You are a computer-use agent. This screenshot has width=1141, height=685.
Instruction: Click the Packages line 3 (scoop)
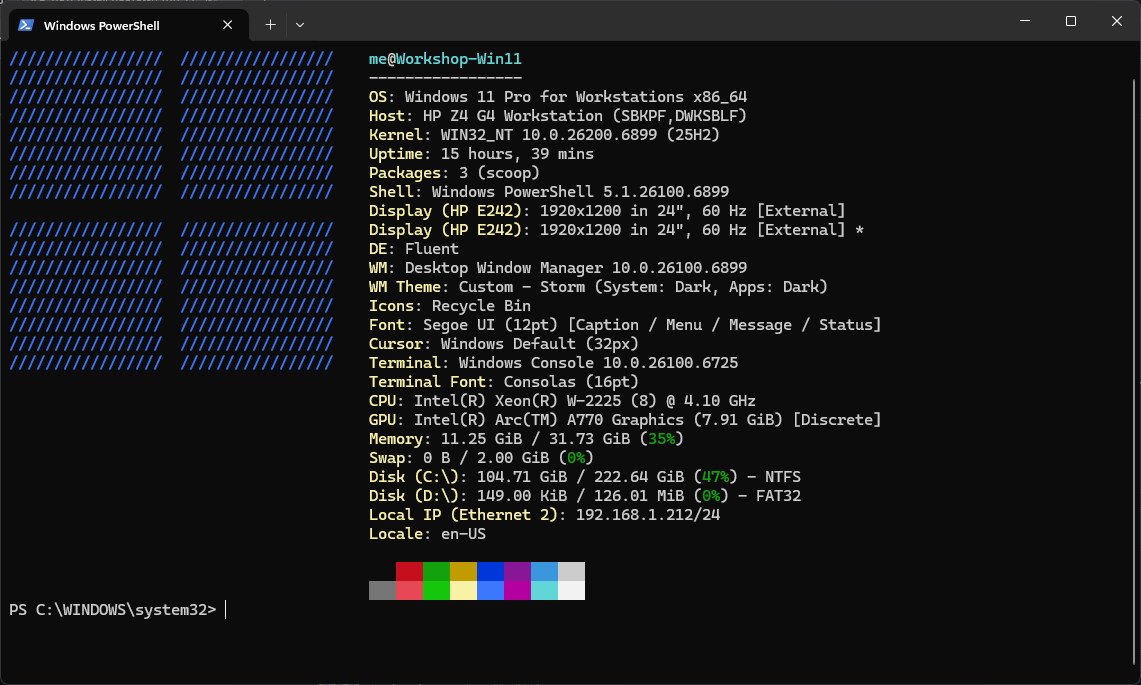point(454,173)
